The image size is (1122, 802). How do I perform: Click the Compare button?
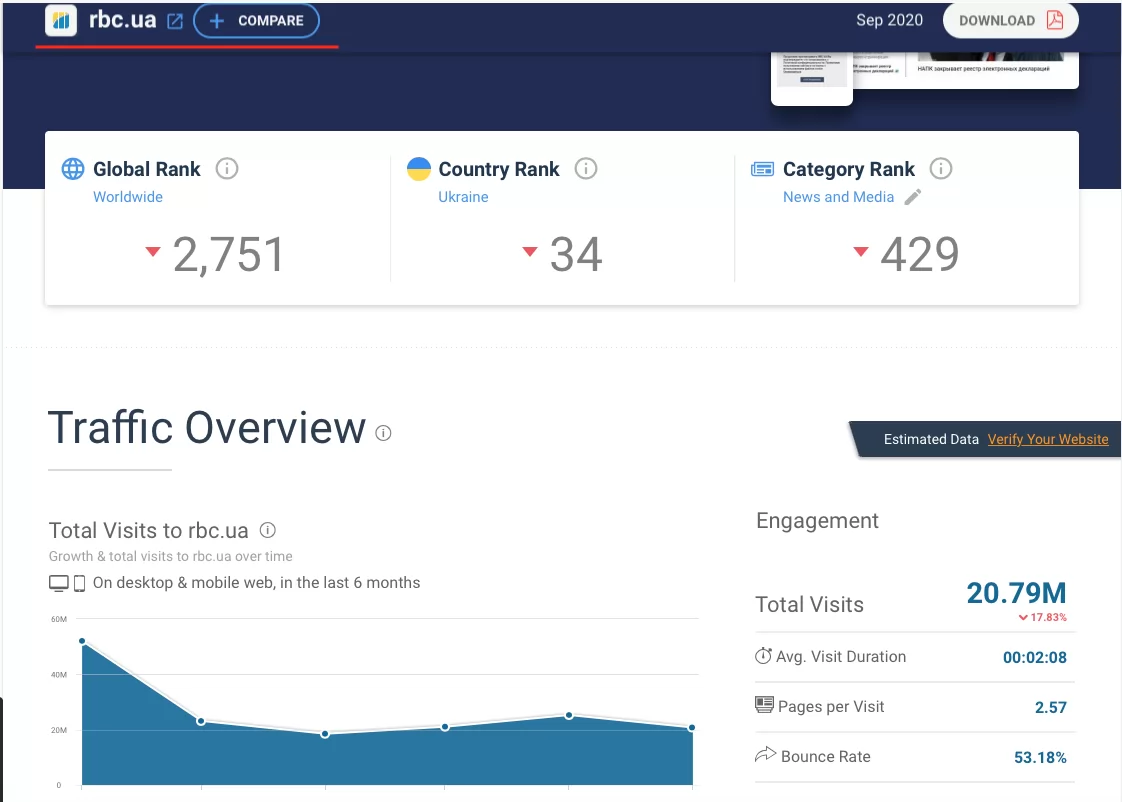click(256, 21)
